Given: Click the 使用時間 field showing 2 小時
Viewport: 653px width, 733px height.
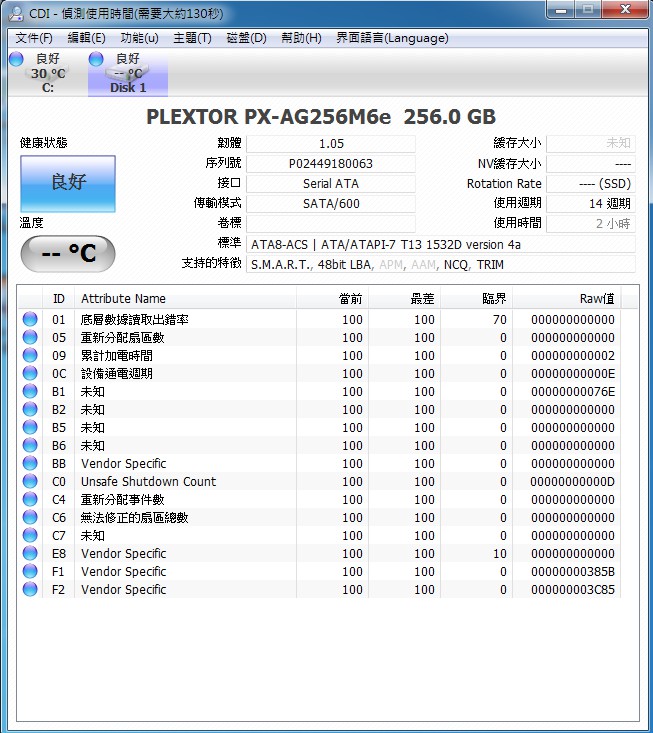Looking at the screenshot, I should (x=591, y=223).
